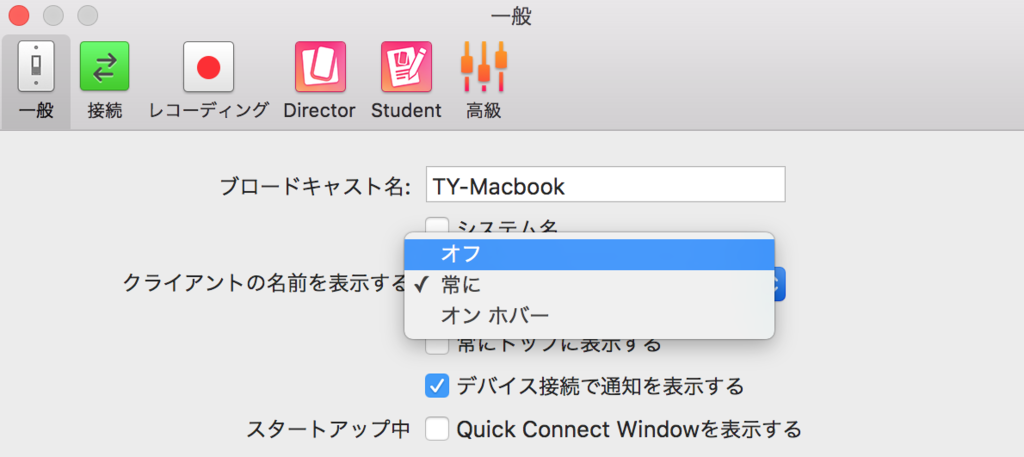Switch to the 接続 connection pane
Screen dimensions: 1024x457
(x=104, y=82)
